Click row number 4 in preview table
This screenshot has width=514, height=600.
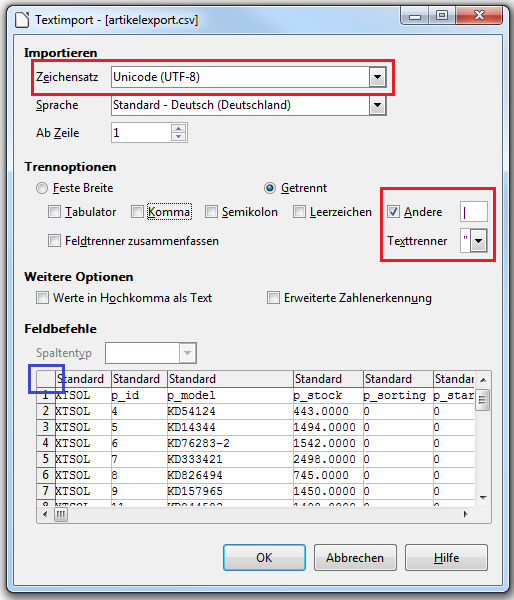point(46,443)
